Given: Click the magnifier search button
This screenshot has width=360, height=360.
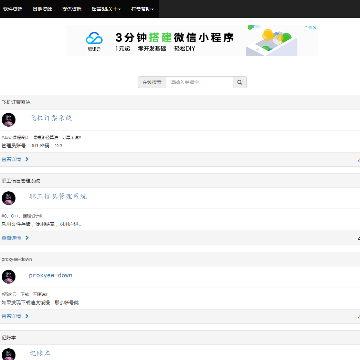Looking at the screenshot, I should point(240,82).
